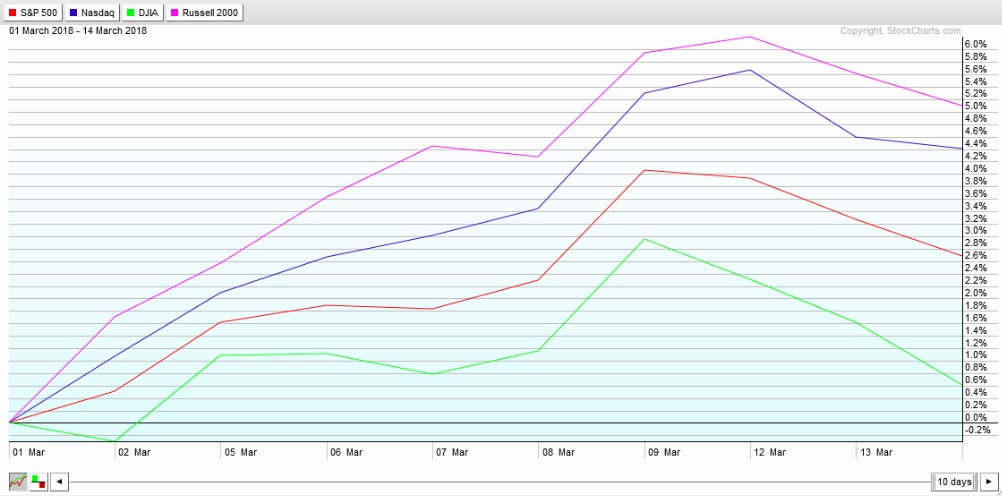Toggle the Russell 2000 series button

click(205, 12)
